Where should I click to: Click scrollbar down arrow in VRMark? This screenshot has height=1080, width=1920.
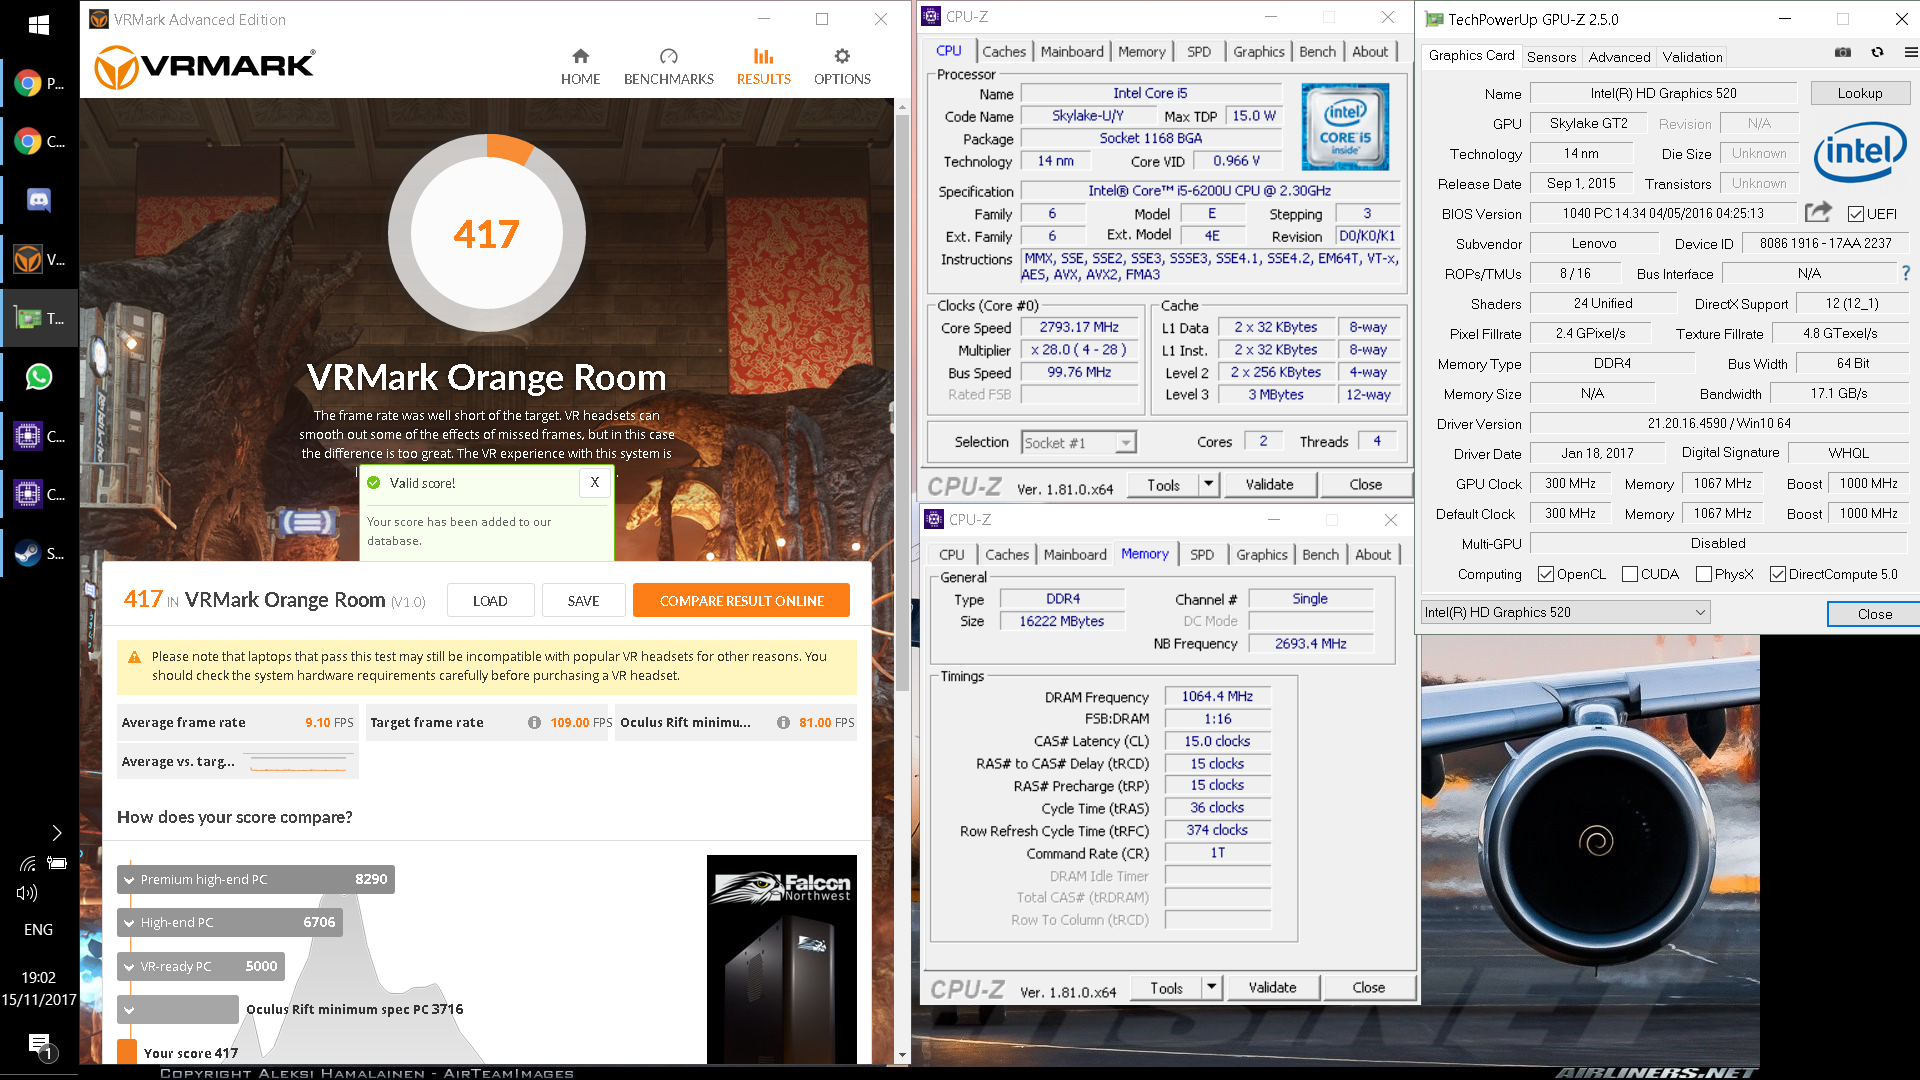902,1054
